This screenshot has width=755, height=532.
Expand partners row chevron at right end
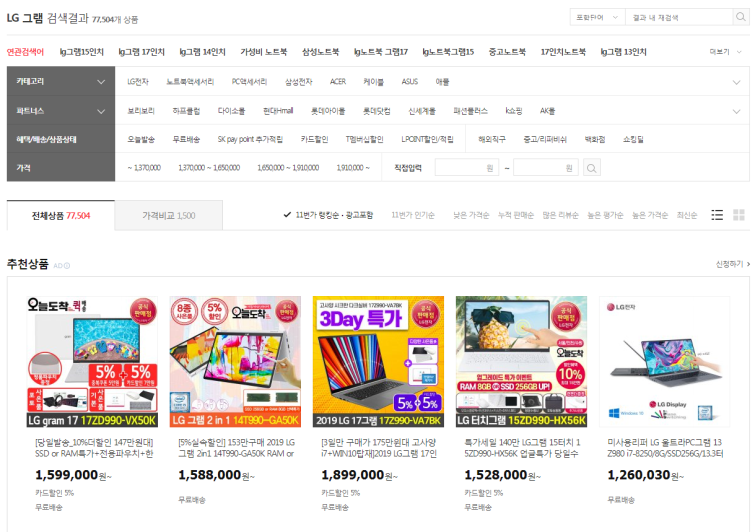[736, 112]
